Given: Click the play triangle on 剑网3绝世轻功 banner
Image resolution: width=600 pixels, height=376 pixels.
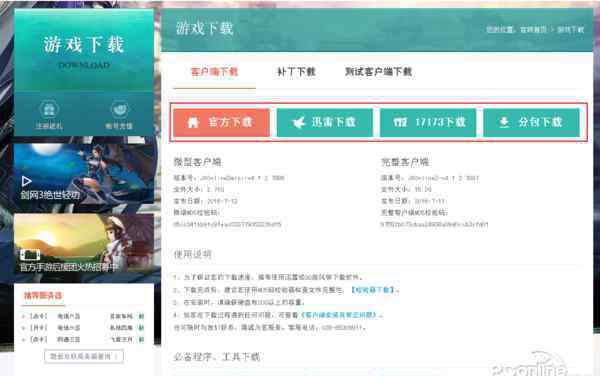Looking at the screenshot, I should pyautogui.click(x=26, y=181).
